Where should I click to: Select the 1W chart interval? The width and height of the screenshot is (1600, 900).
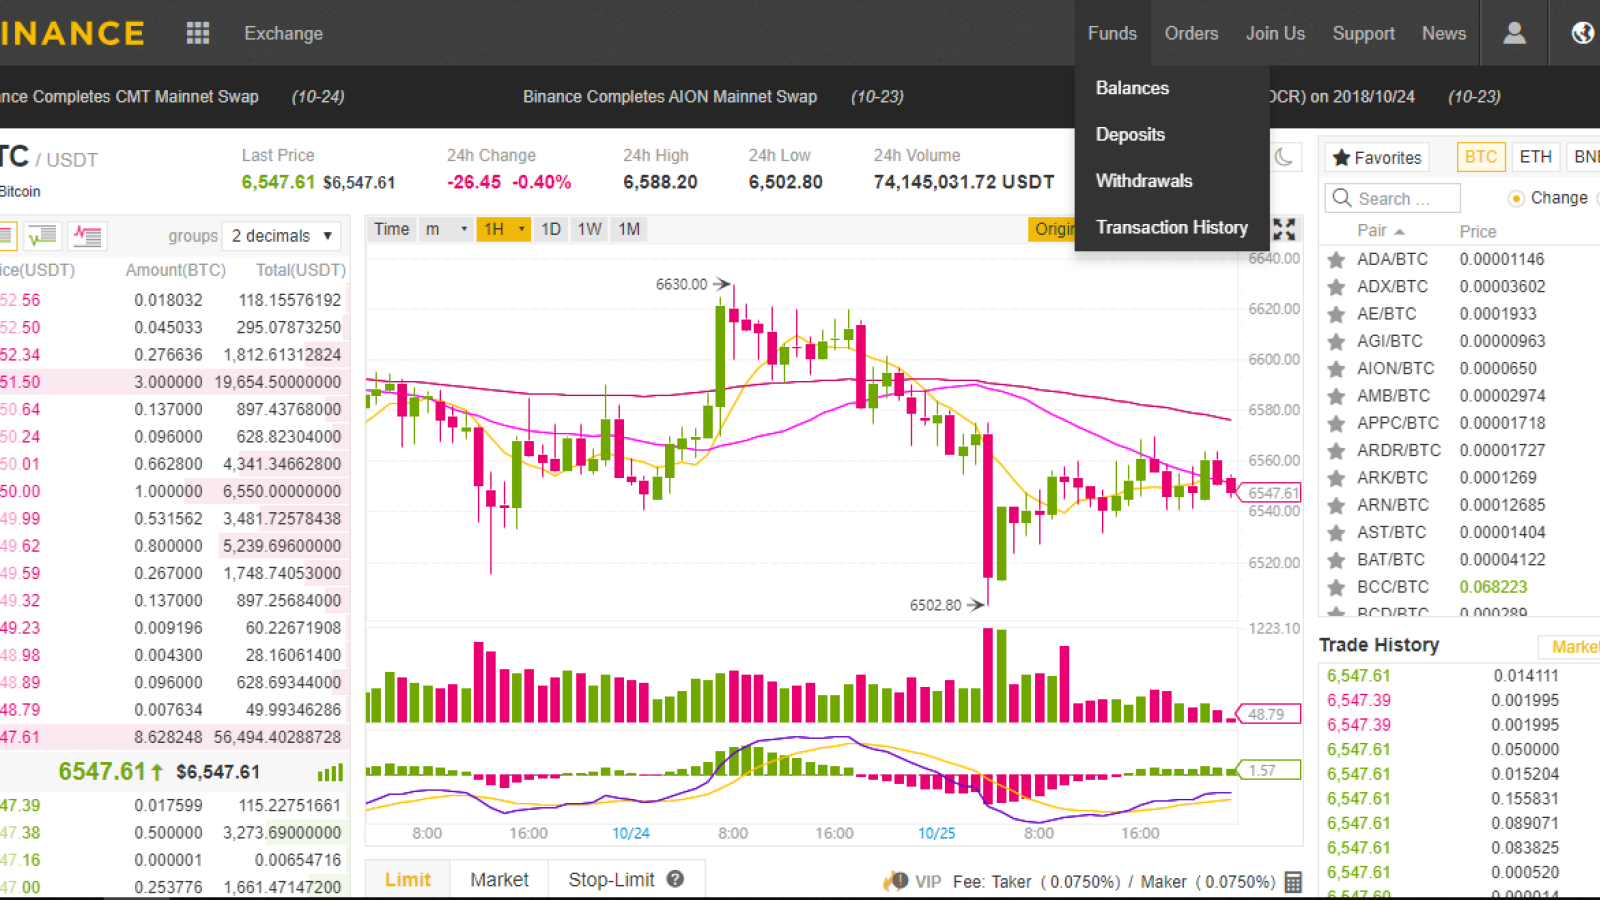(x=589, y=229)
